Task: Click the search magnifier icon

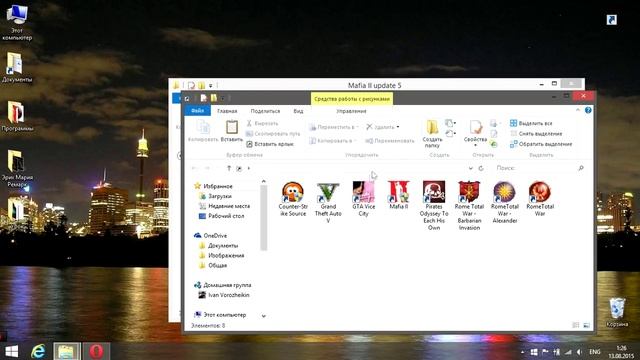Action: pyautogui.click(x=581, y=168)
